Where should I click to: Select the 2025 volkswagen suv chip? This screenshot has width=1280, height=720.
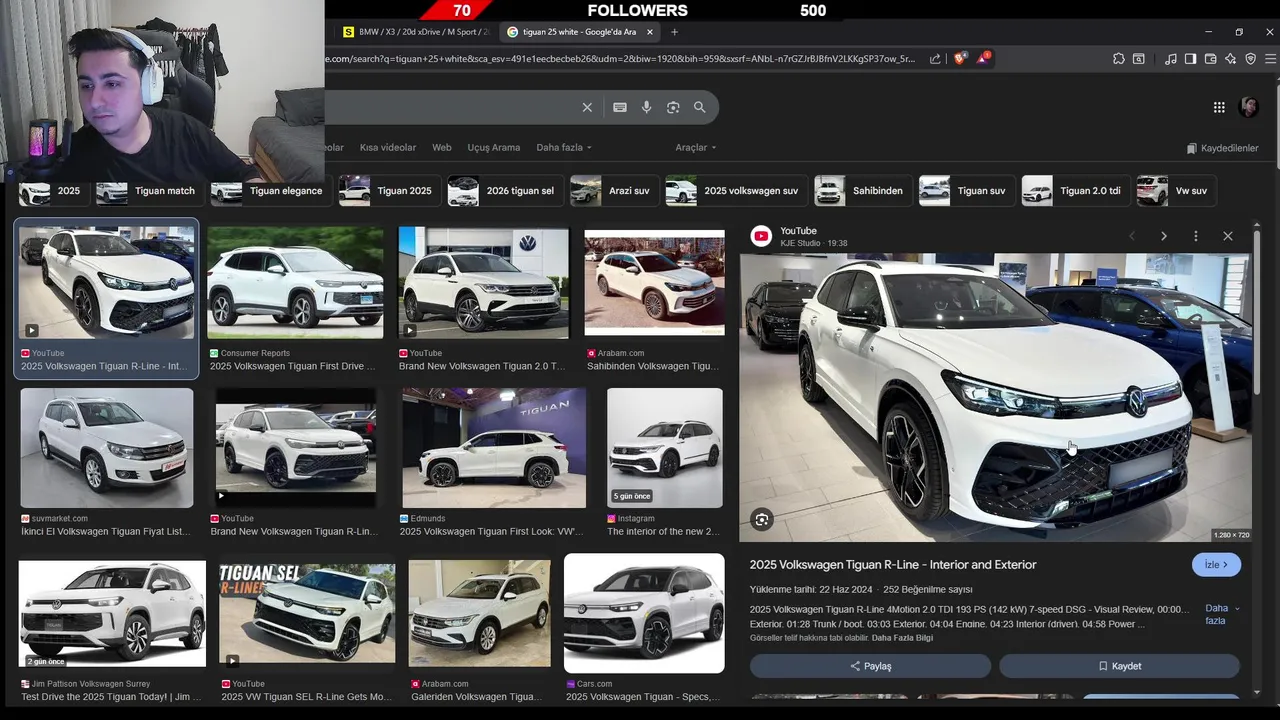735,191
